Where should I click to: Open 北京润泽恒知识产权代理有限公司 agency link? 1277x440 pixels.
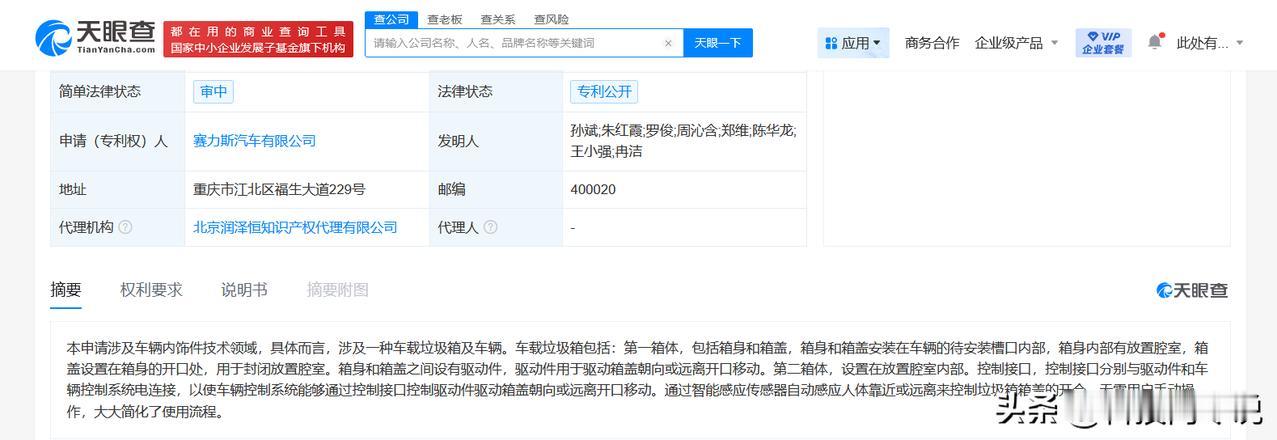(x=295, y=228)
